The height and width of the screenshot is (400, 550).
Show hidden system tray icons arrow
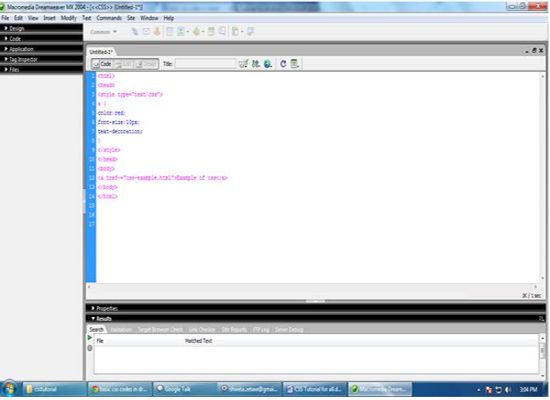[x=479, y=390]
